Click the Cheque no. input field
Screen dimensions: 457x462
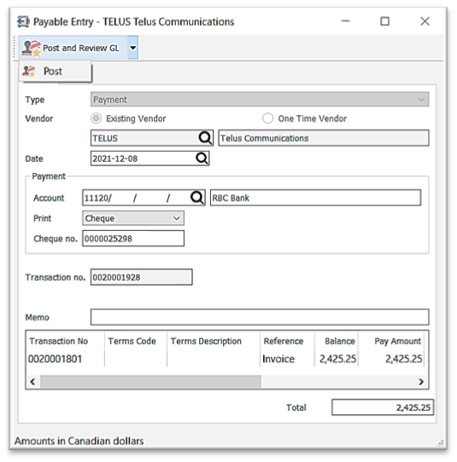click(x=133, y=238)
